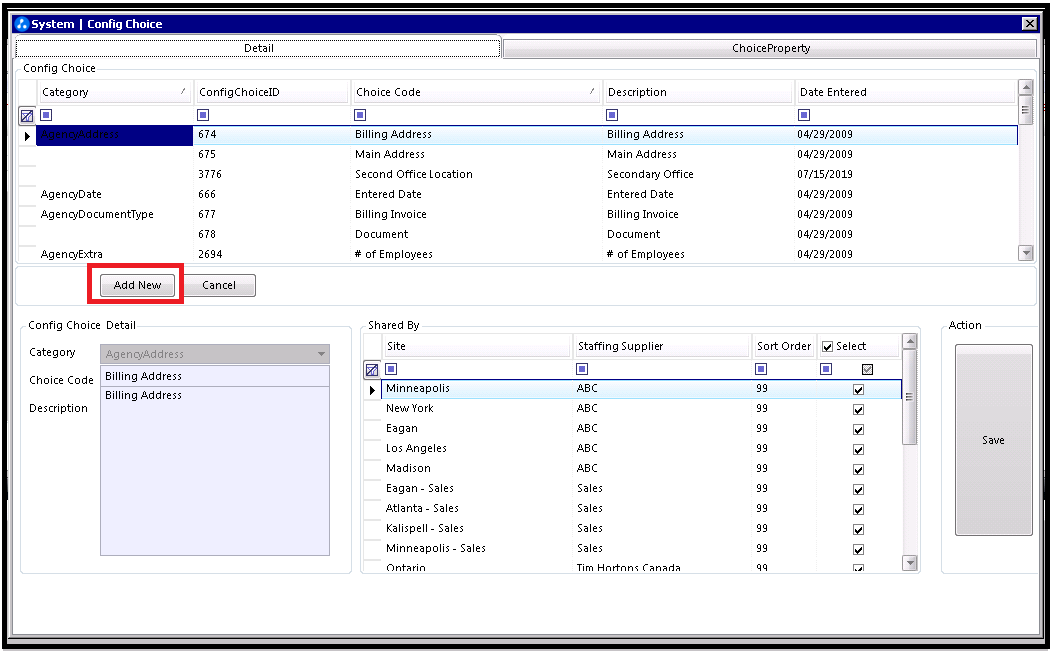
Task: Click the Choice Code input field
Action: (x=215, y=376)
